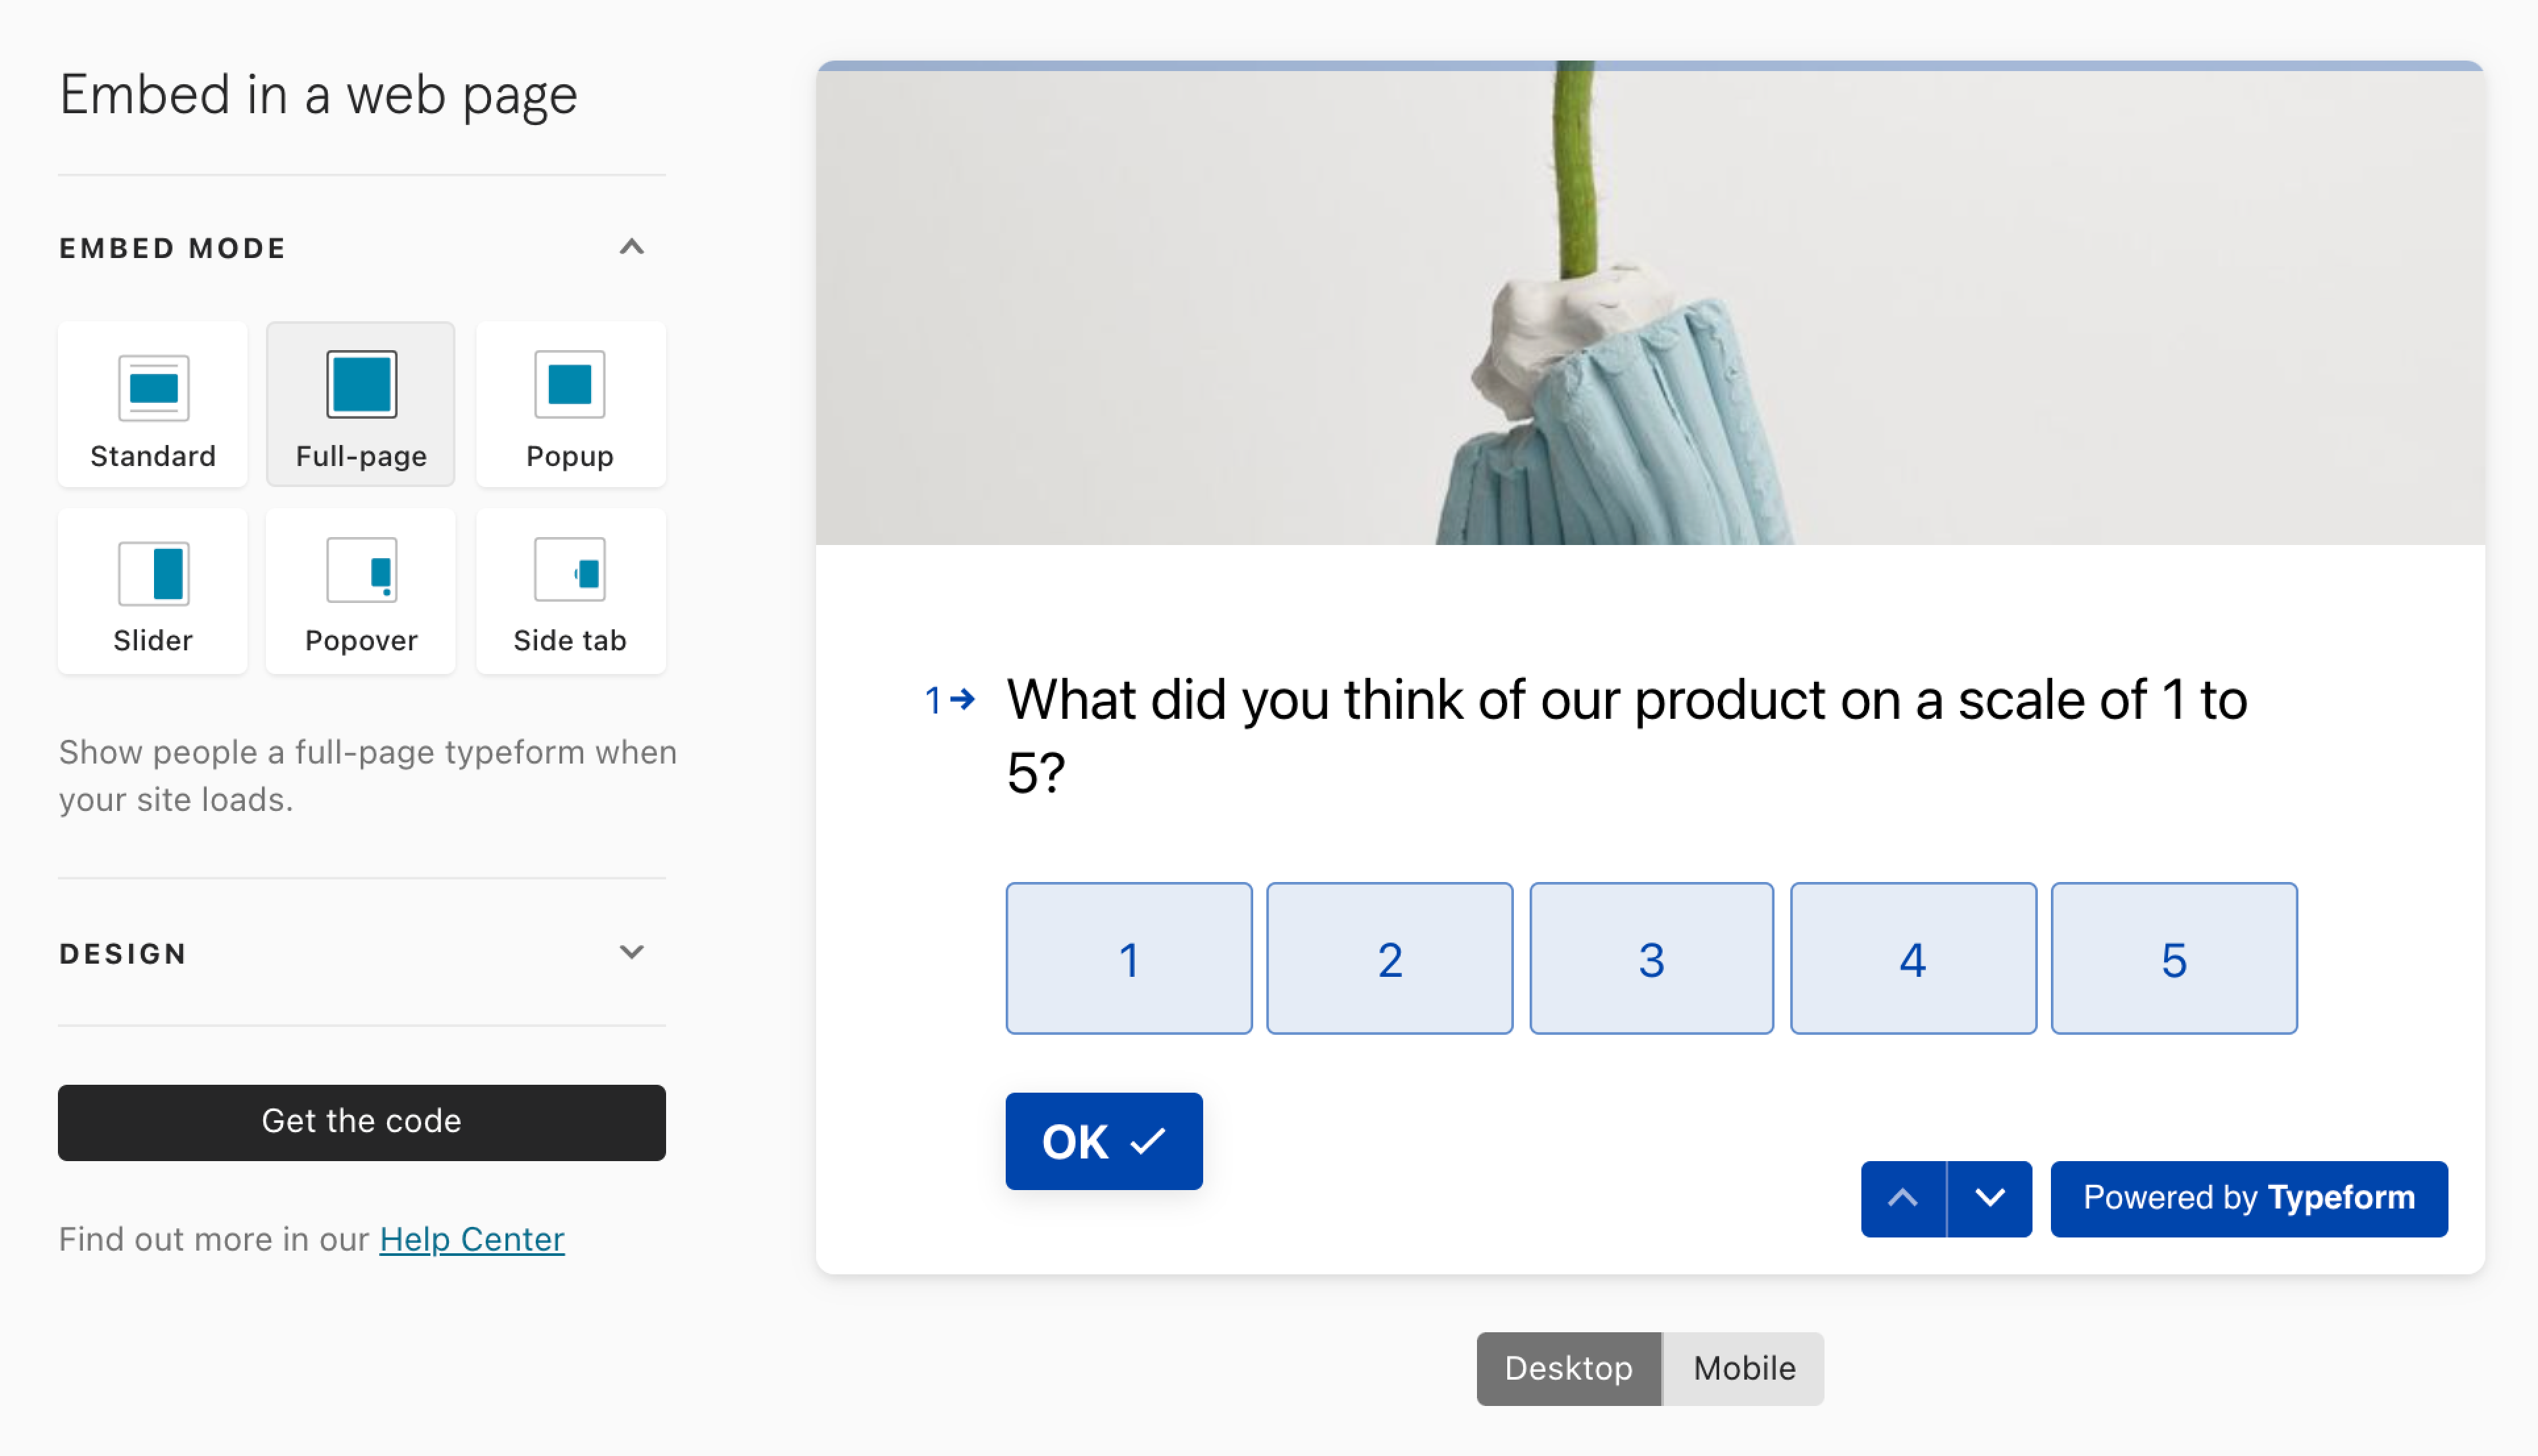Viewport: 2538px width, 1456px height.
Task: Click the Get the code button
Action: [361, 1122]
